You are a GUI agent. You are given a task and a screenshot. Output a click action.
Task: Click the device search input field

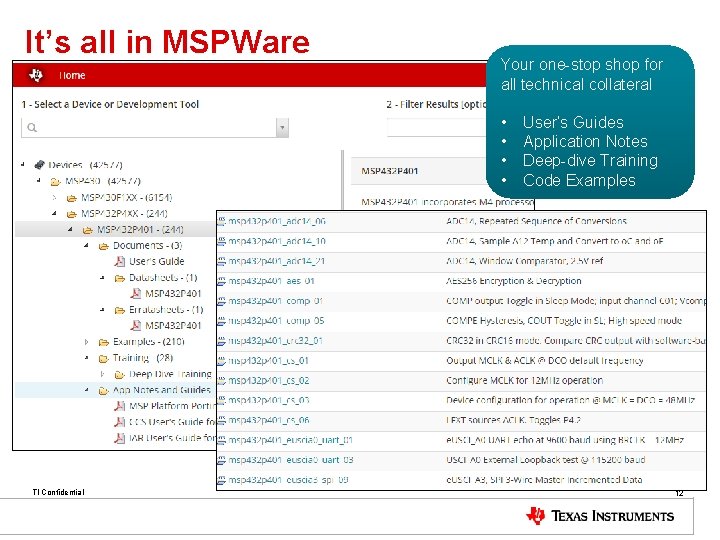[x=148, y=128]
